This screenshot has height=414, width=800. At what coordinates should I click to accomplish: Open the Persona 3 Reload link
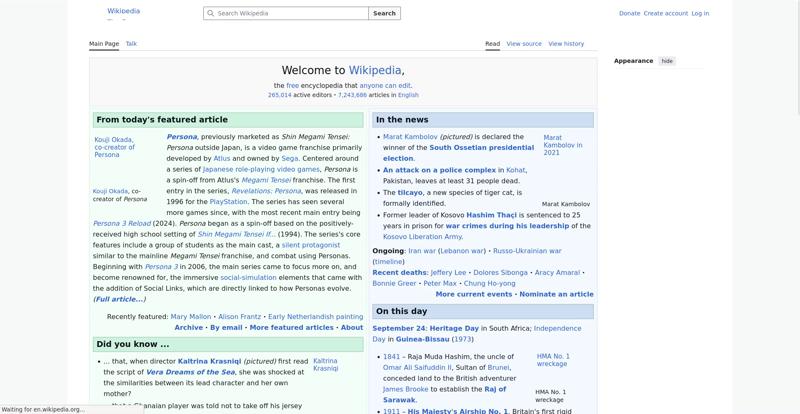click(x=122, y=224)
